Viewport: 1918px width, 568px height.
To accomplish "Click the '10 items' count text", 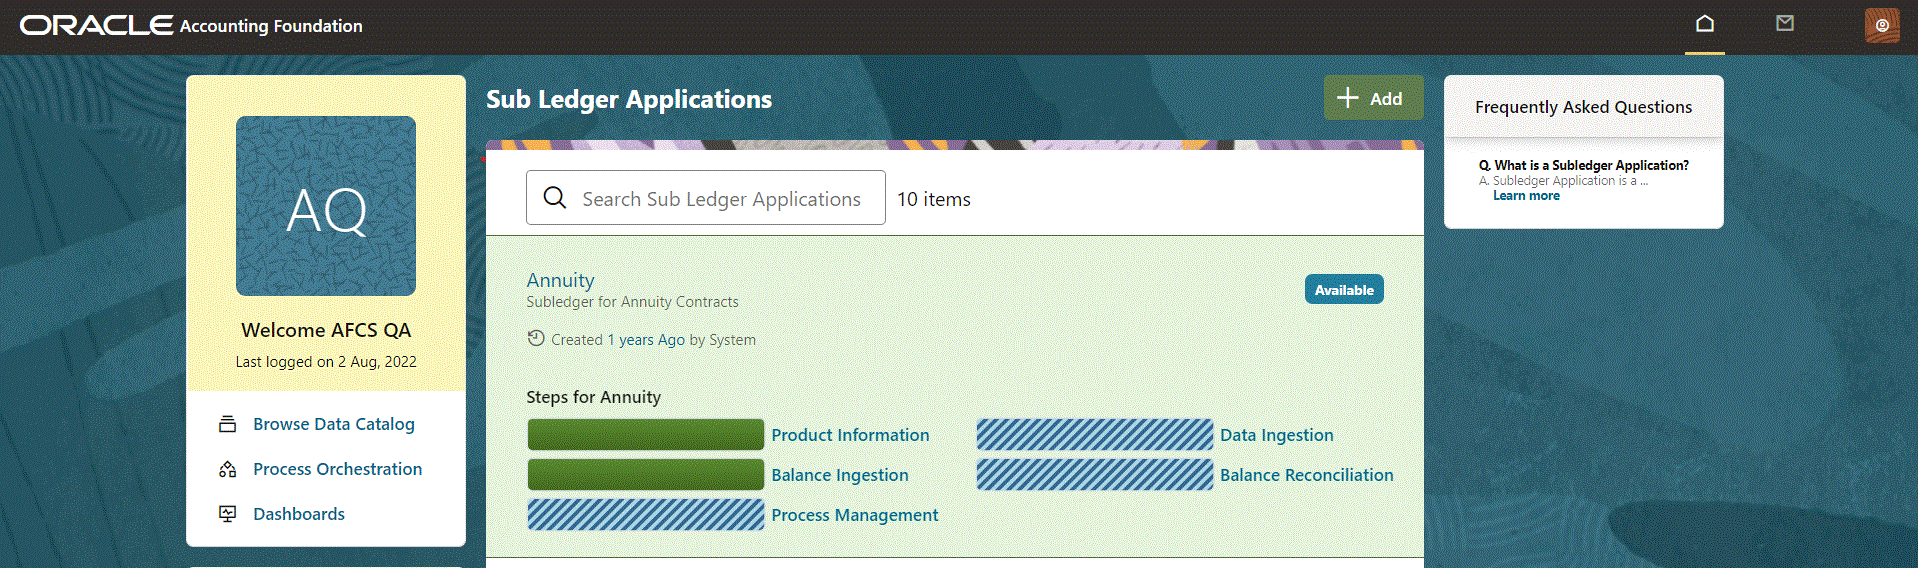I will (x=934, y=199).
